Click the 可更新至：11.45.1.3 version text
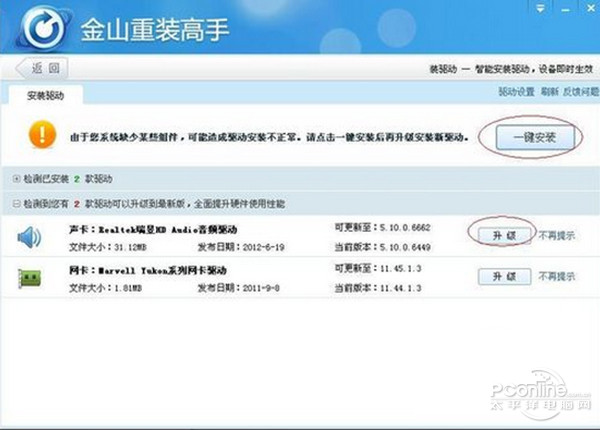The height and width of the screenshot is (430, 600). pos(378,269)
